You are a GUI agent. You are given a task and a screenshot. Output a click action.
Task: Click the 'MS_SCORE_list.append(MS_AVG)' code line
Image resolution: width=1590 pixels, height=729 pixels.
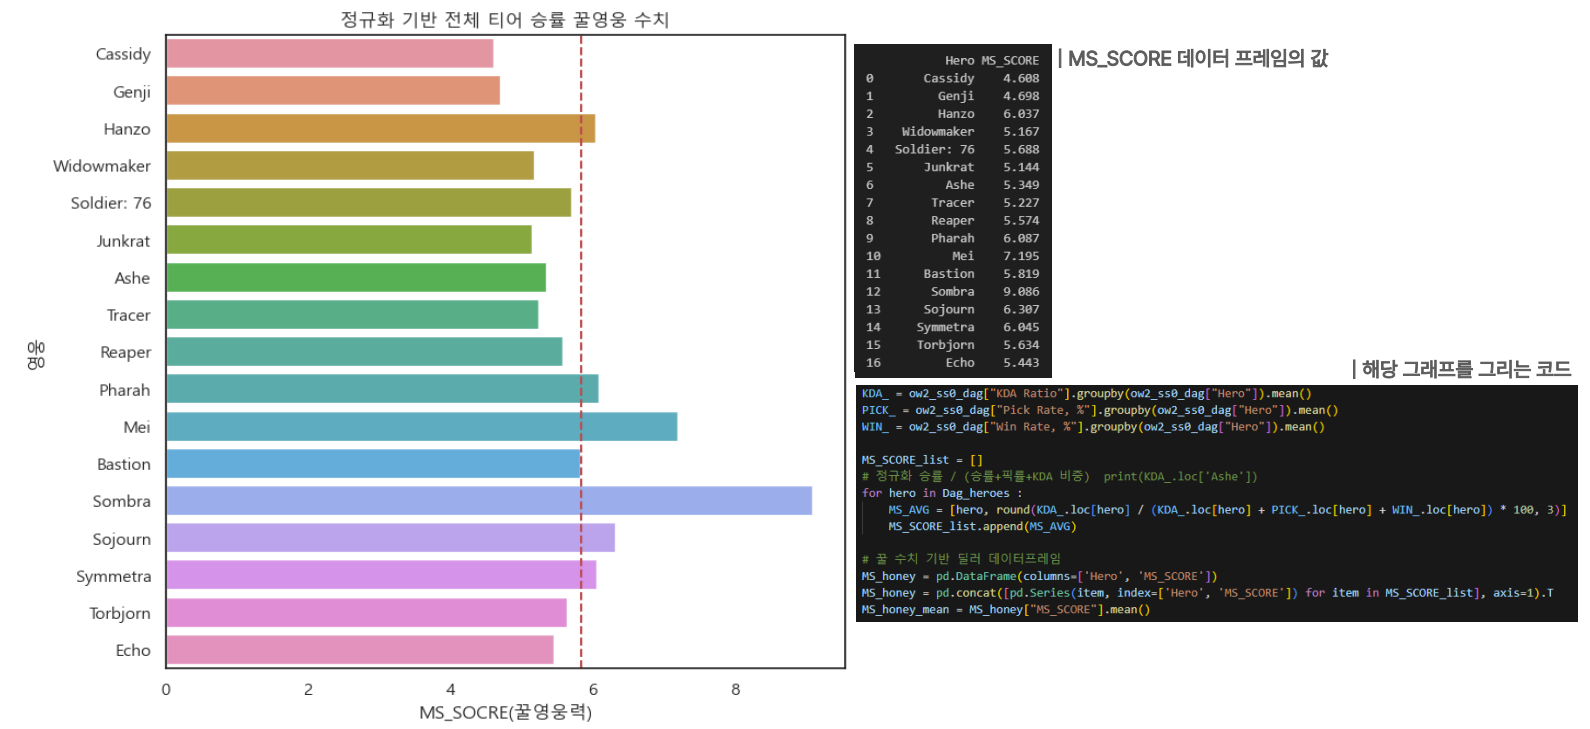tap(982, 526)
